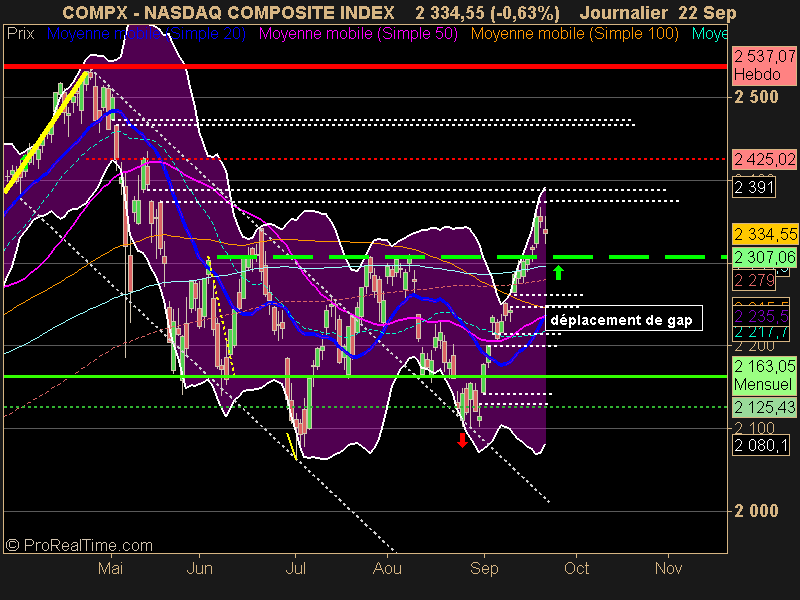
Task: Click the Oct month label
Action: point(577,568)
